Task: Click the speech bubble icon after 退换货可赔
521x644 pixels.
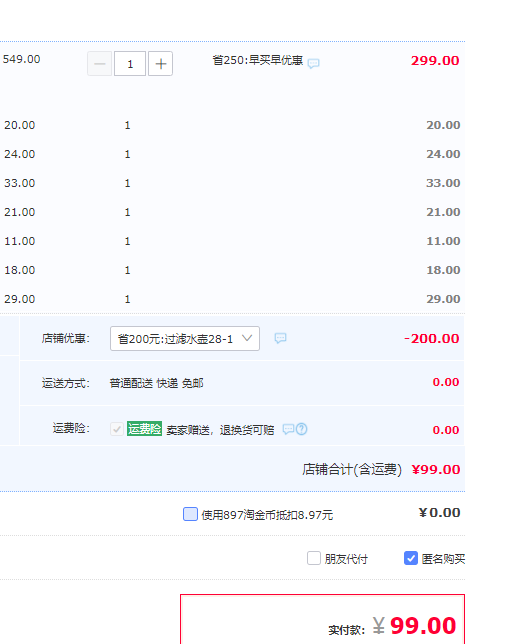Action: point(288,429)
